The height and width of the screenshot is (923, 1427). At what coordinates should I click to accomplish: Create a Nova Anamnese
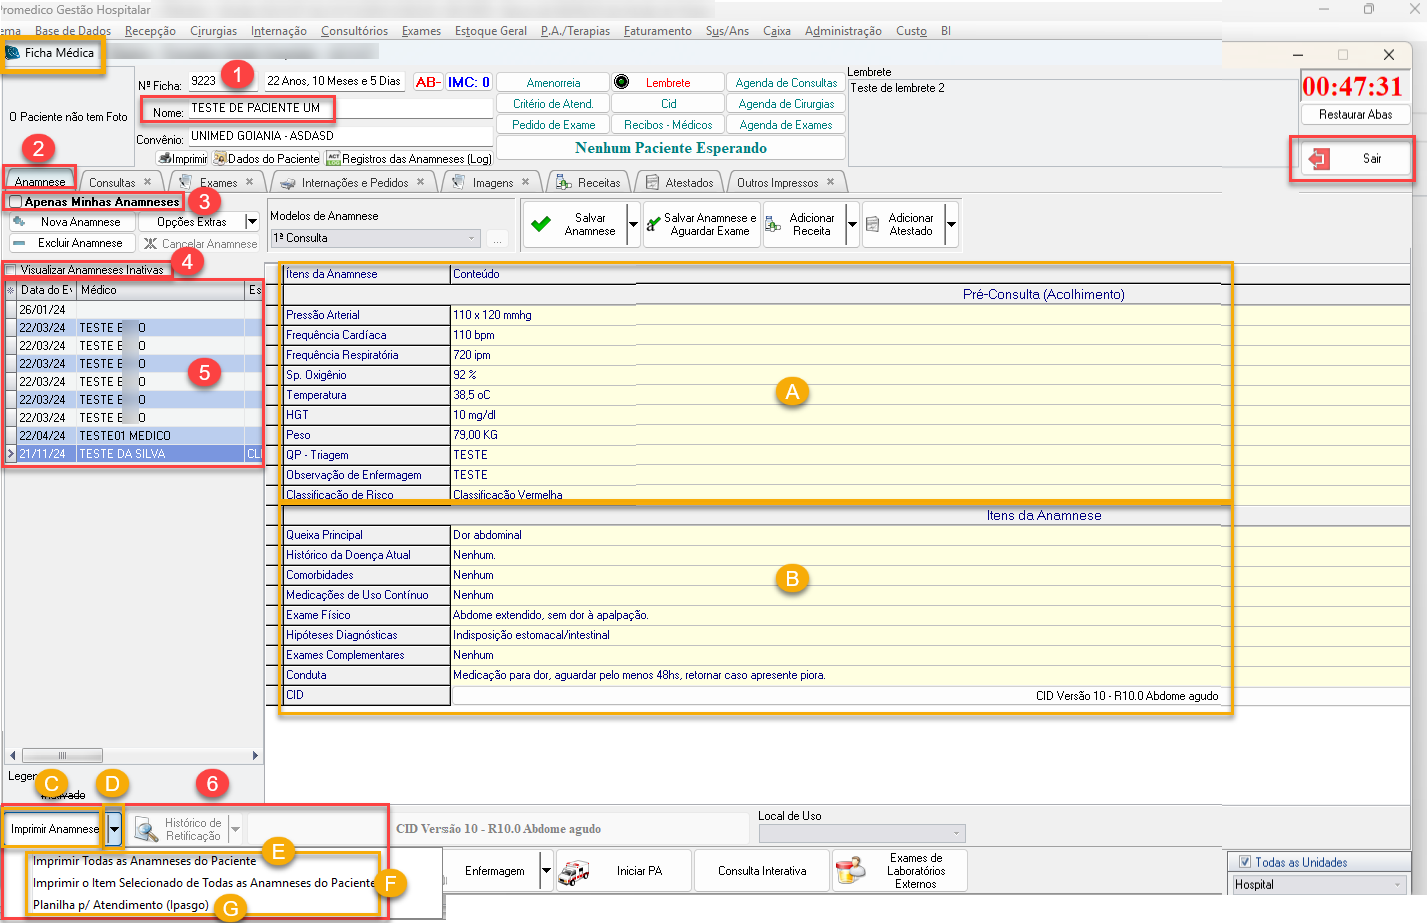coord(70,222)
